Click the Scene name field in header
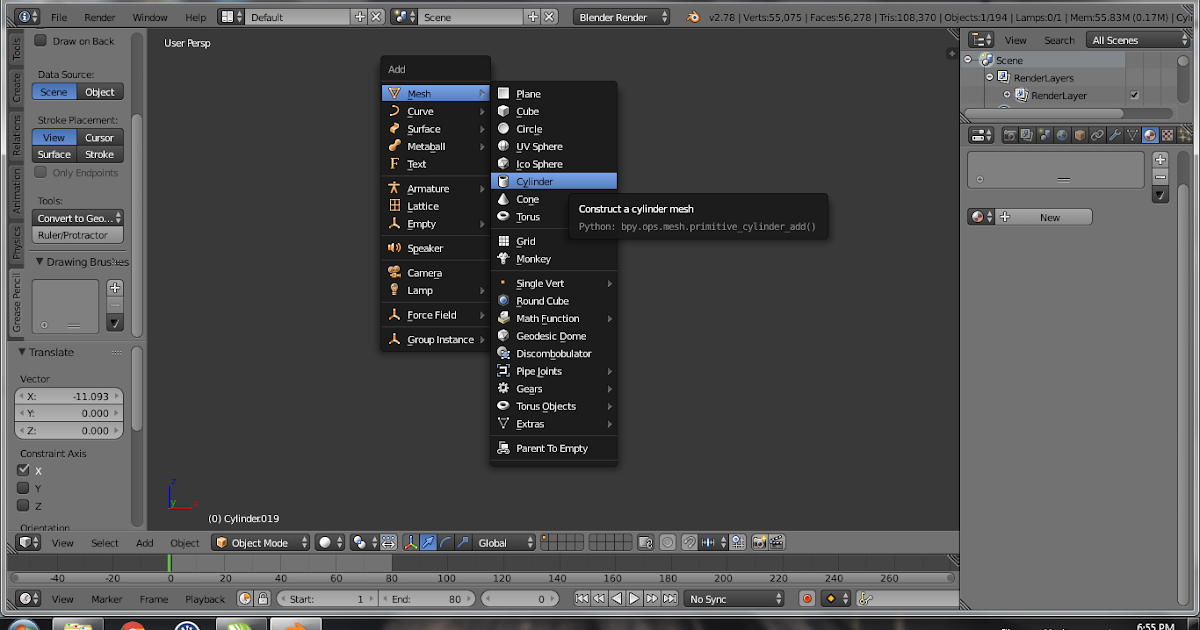 tap(468, 17)
